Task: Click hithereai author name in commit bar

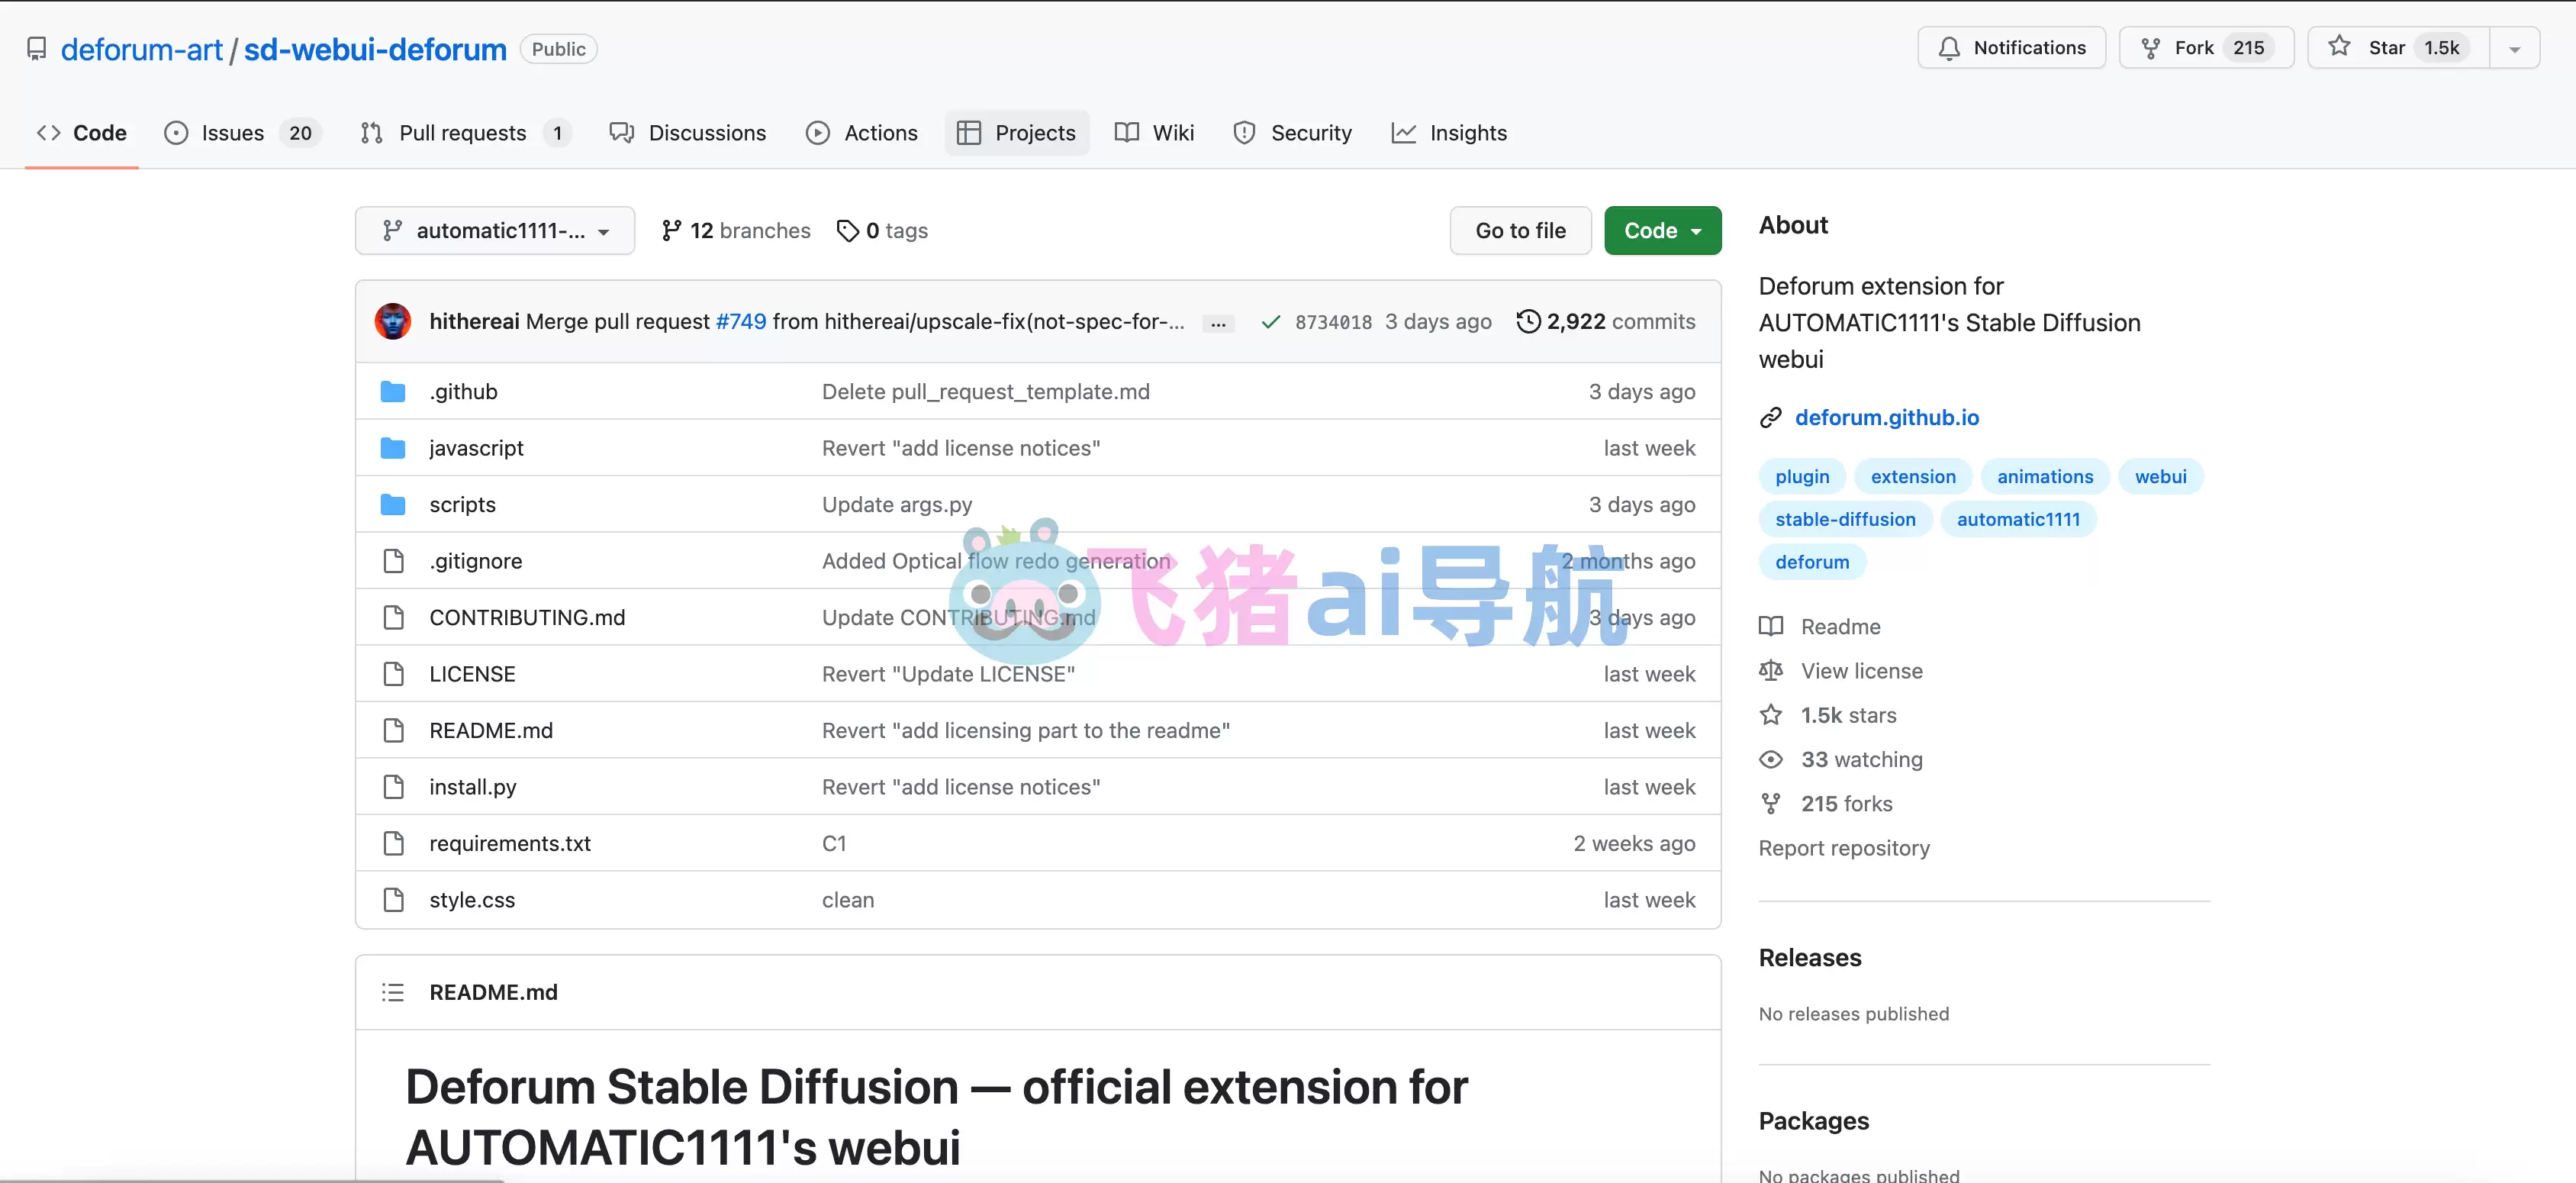Action: click(x=474, y=322)
